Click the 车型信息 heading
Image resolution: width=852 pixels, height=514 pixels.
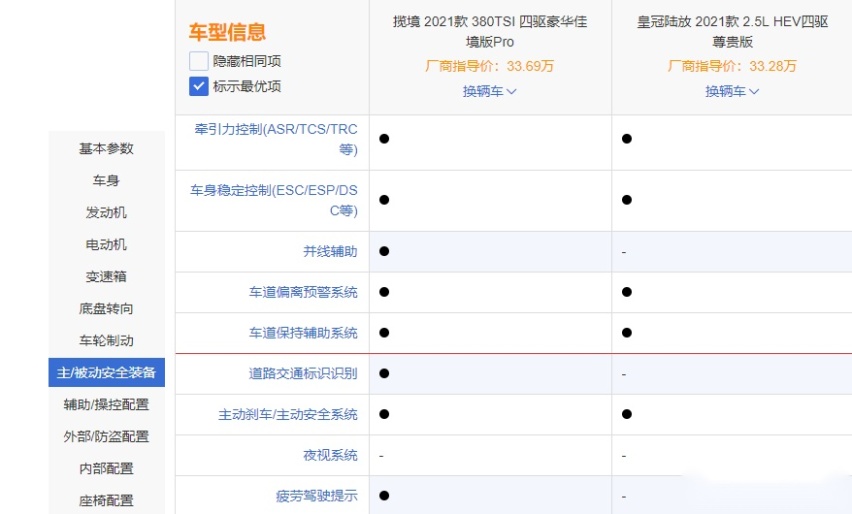pos(227,32)
